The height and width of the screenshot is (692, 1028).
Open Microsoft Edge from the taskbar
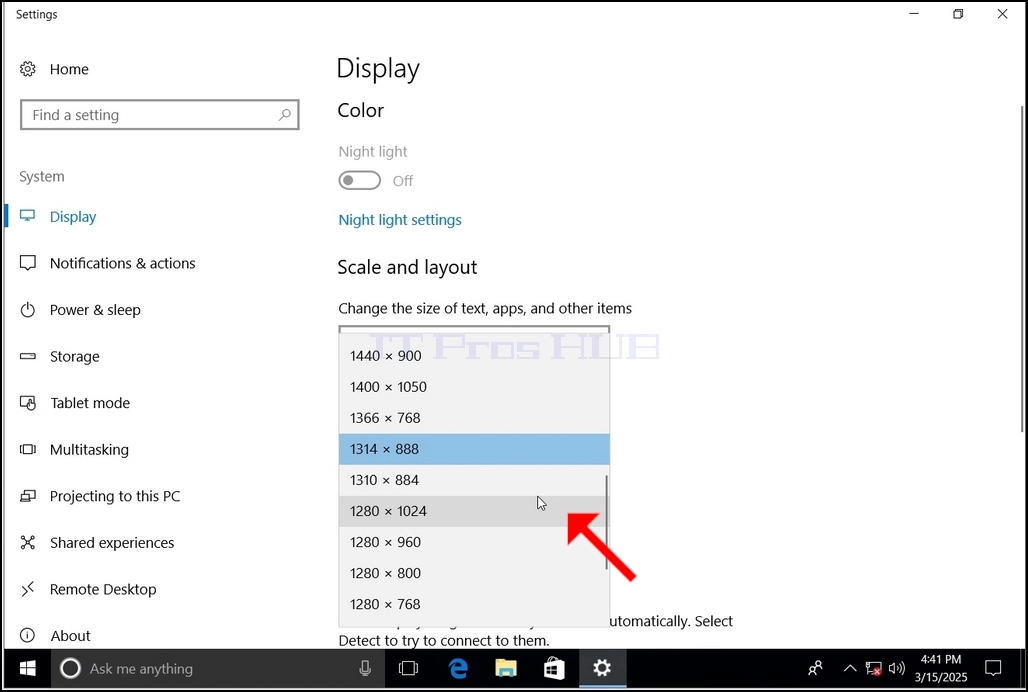click(458, 668)
